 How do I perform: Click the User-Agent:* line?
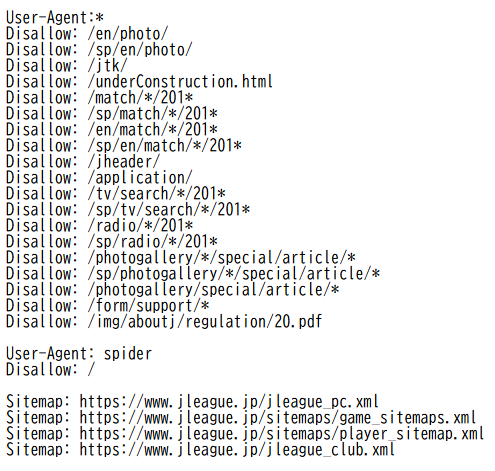[55, 18]
